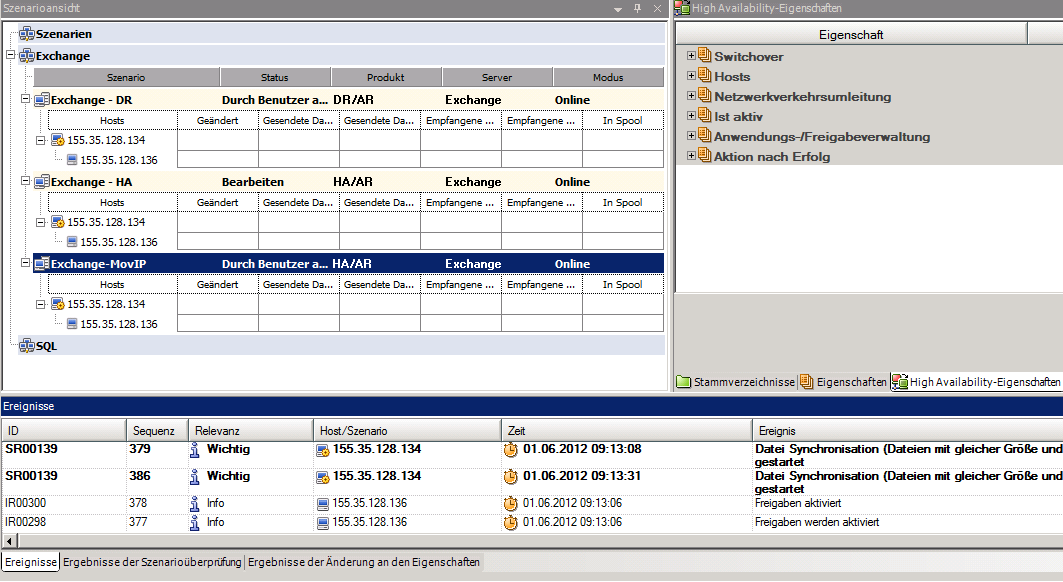Switch to the Stammverzeichnisse tab
Image resolution: width=1063 pixels, height=582 pixels.
(736, 382)
